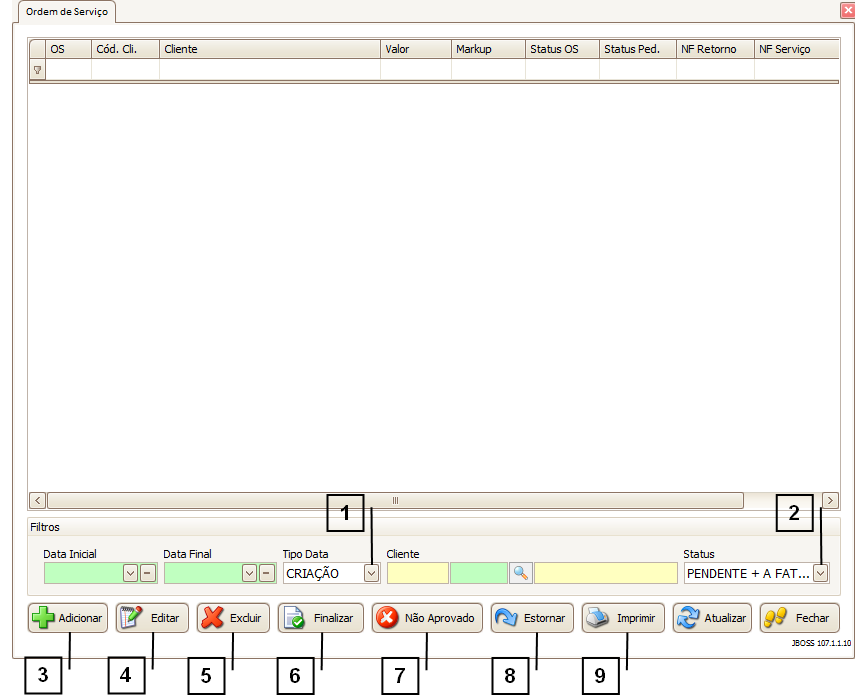Click the Excluir red X button
Viewport: 856px width, 700px height.
[x=233, y=618]
